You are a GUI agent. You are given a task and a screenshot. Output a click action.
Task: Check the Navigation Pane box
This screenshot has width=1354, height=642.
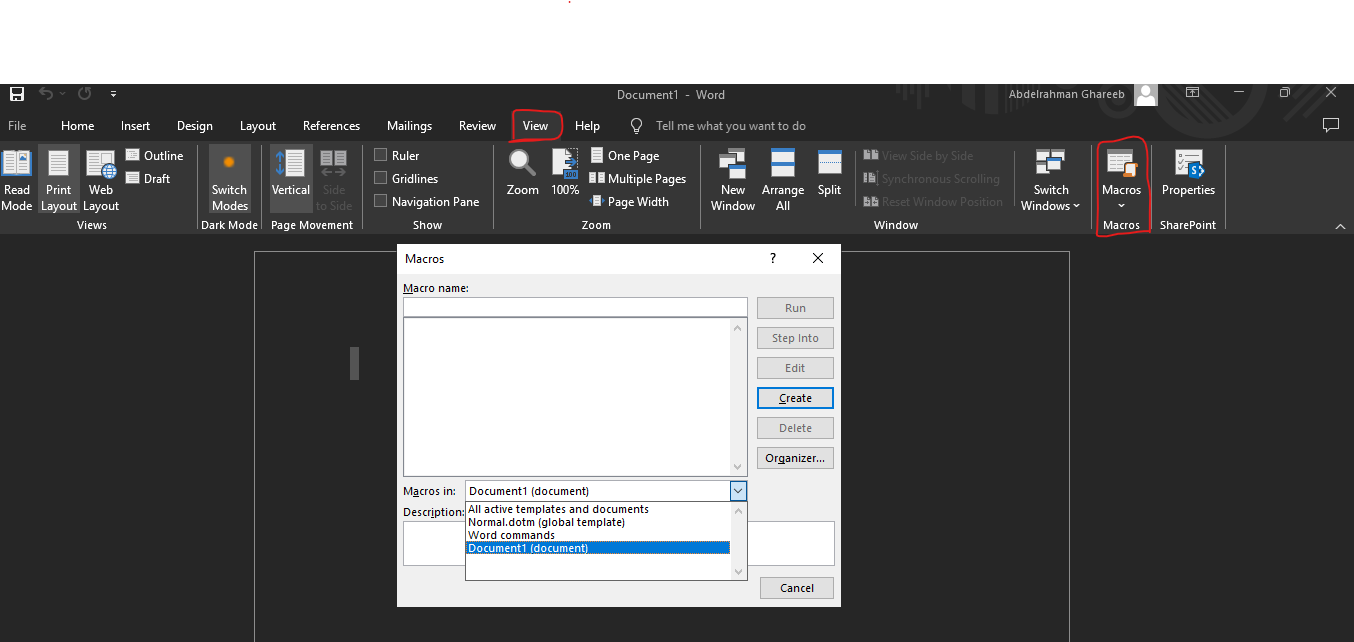pos(381,201)
